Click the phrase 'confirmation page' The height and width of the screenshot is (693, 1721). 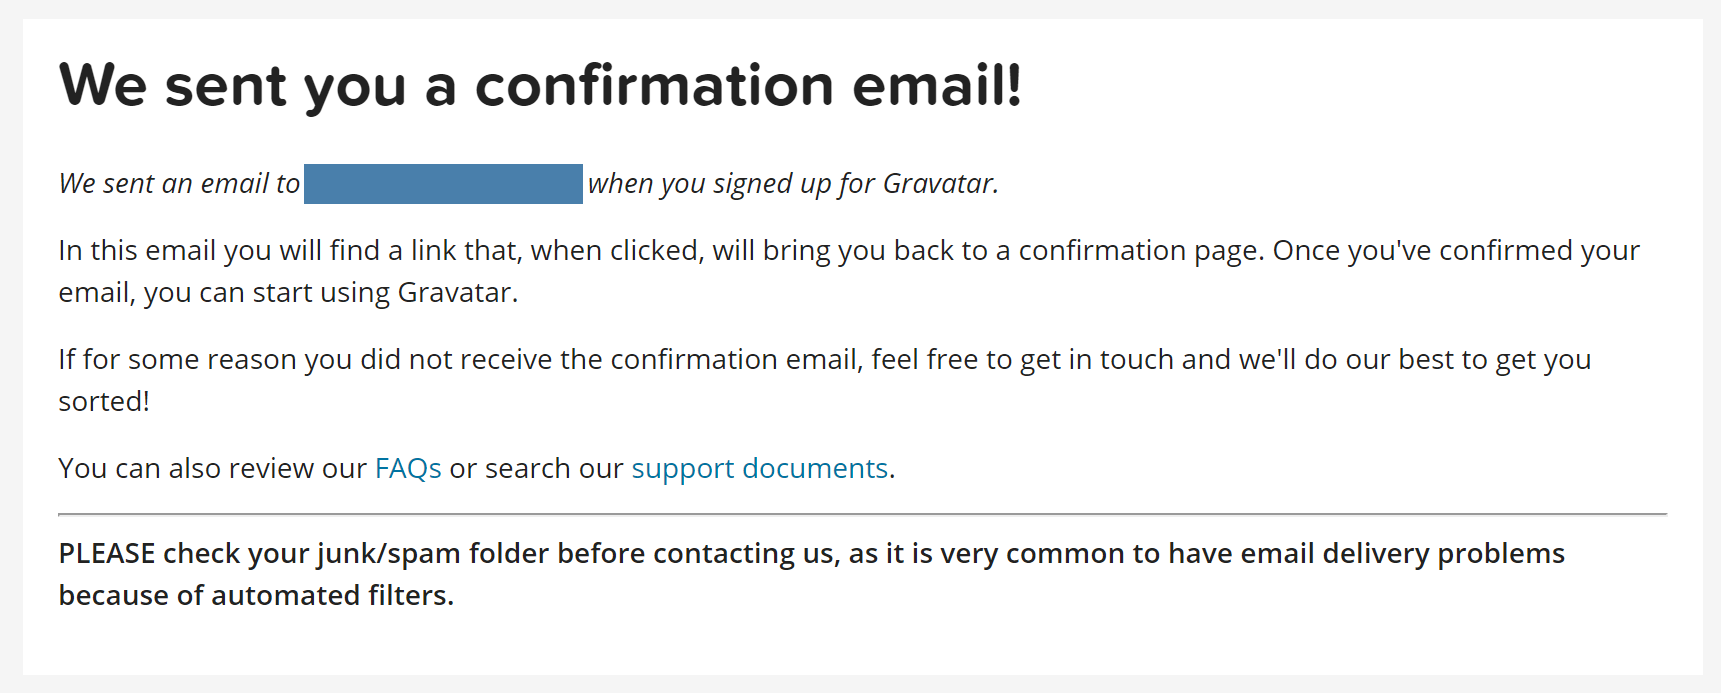pyautogui.click(x=1141, y=250)
